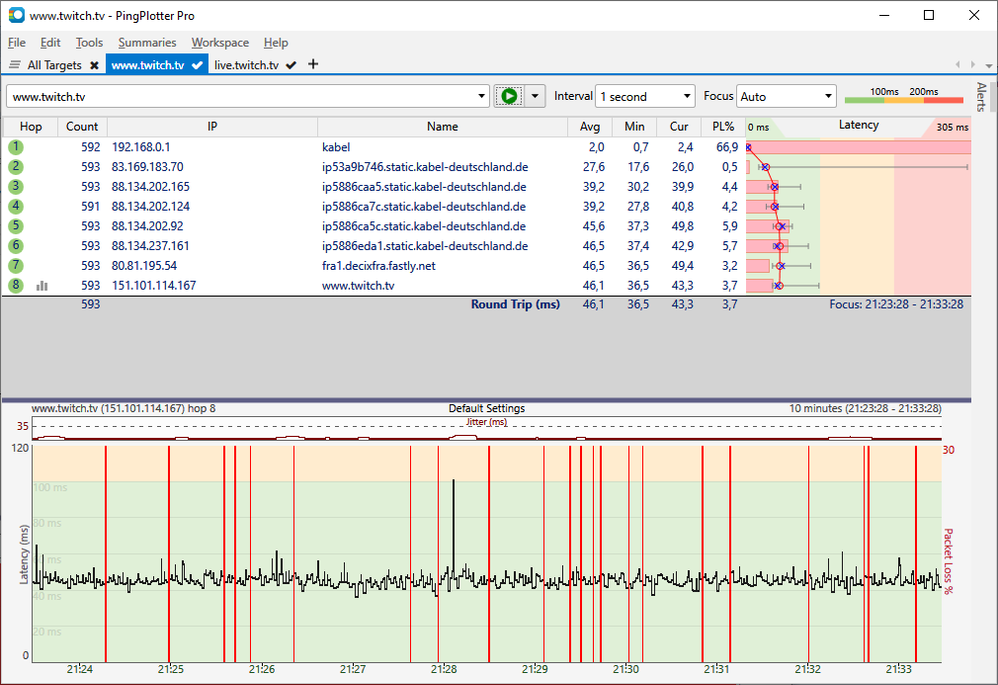This screenshot has width=998, height=685.
Task: Select IP 83.169.183.70 in hop 2
Action: tap(148, 167)
